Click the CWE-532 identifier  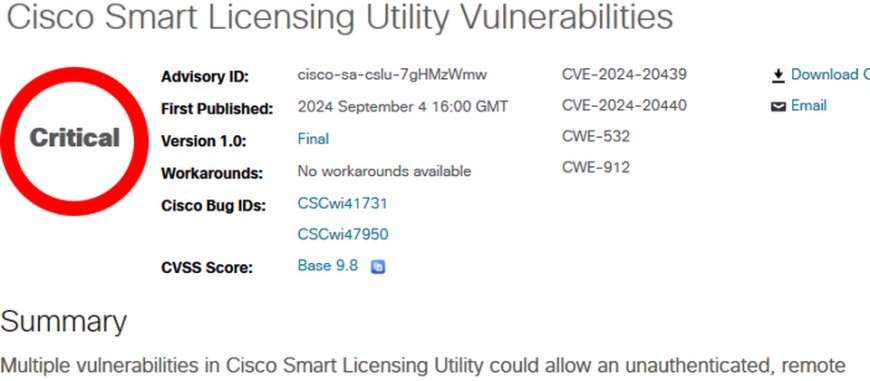(x=596, y=136)
